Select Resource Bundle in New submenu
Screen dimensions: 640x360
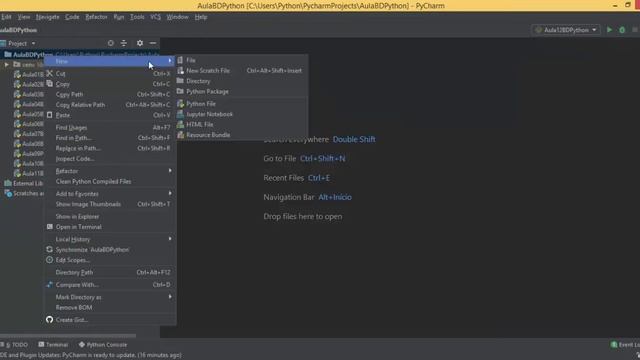[x=242, y=135]
